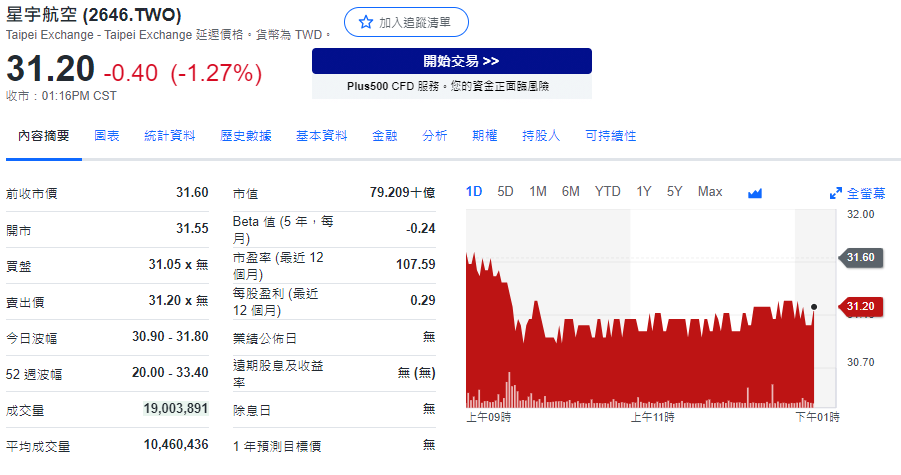Click the 32.00 chart y-axis label
This screenshot has height=475, width=901.
[x=860, y=214]
